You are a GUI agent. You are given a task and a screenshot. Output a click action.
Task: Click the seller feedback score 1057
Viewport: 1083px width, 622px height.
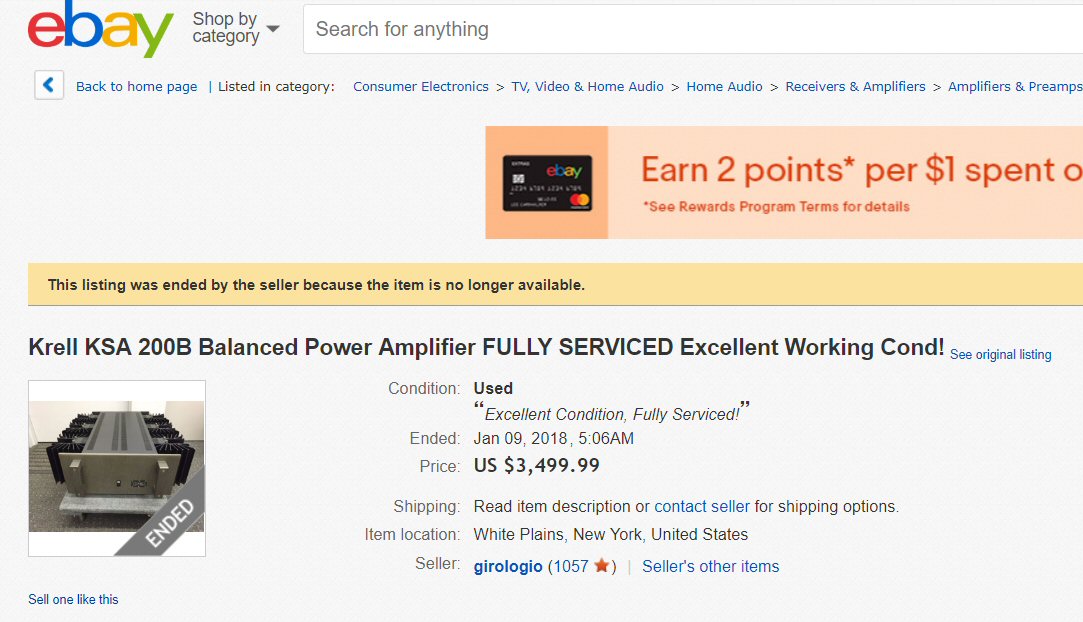point(570,567)
